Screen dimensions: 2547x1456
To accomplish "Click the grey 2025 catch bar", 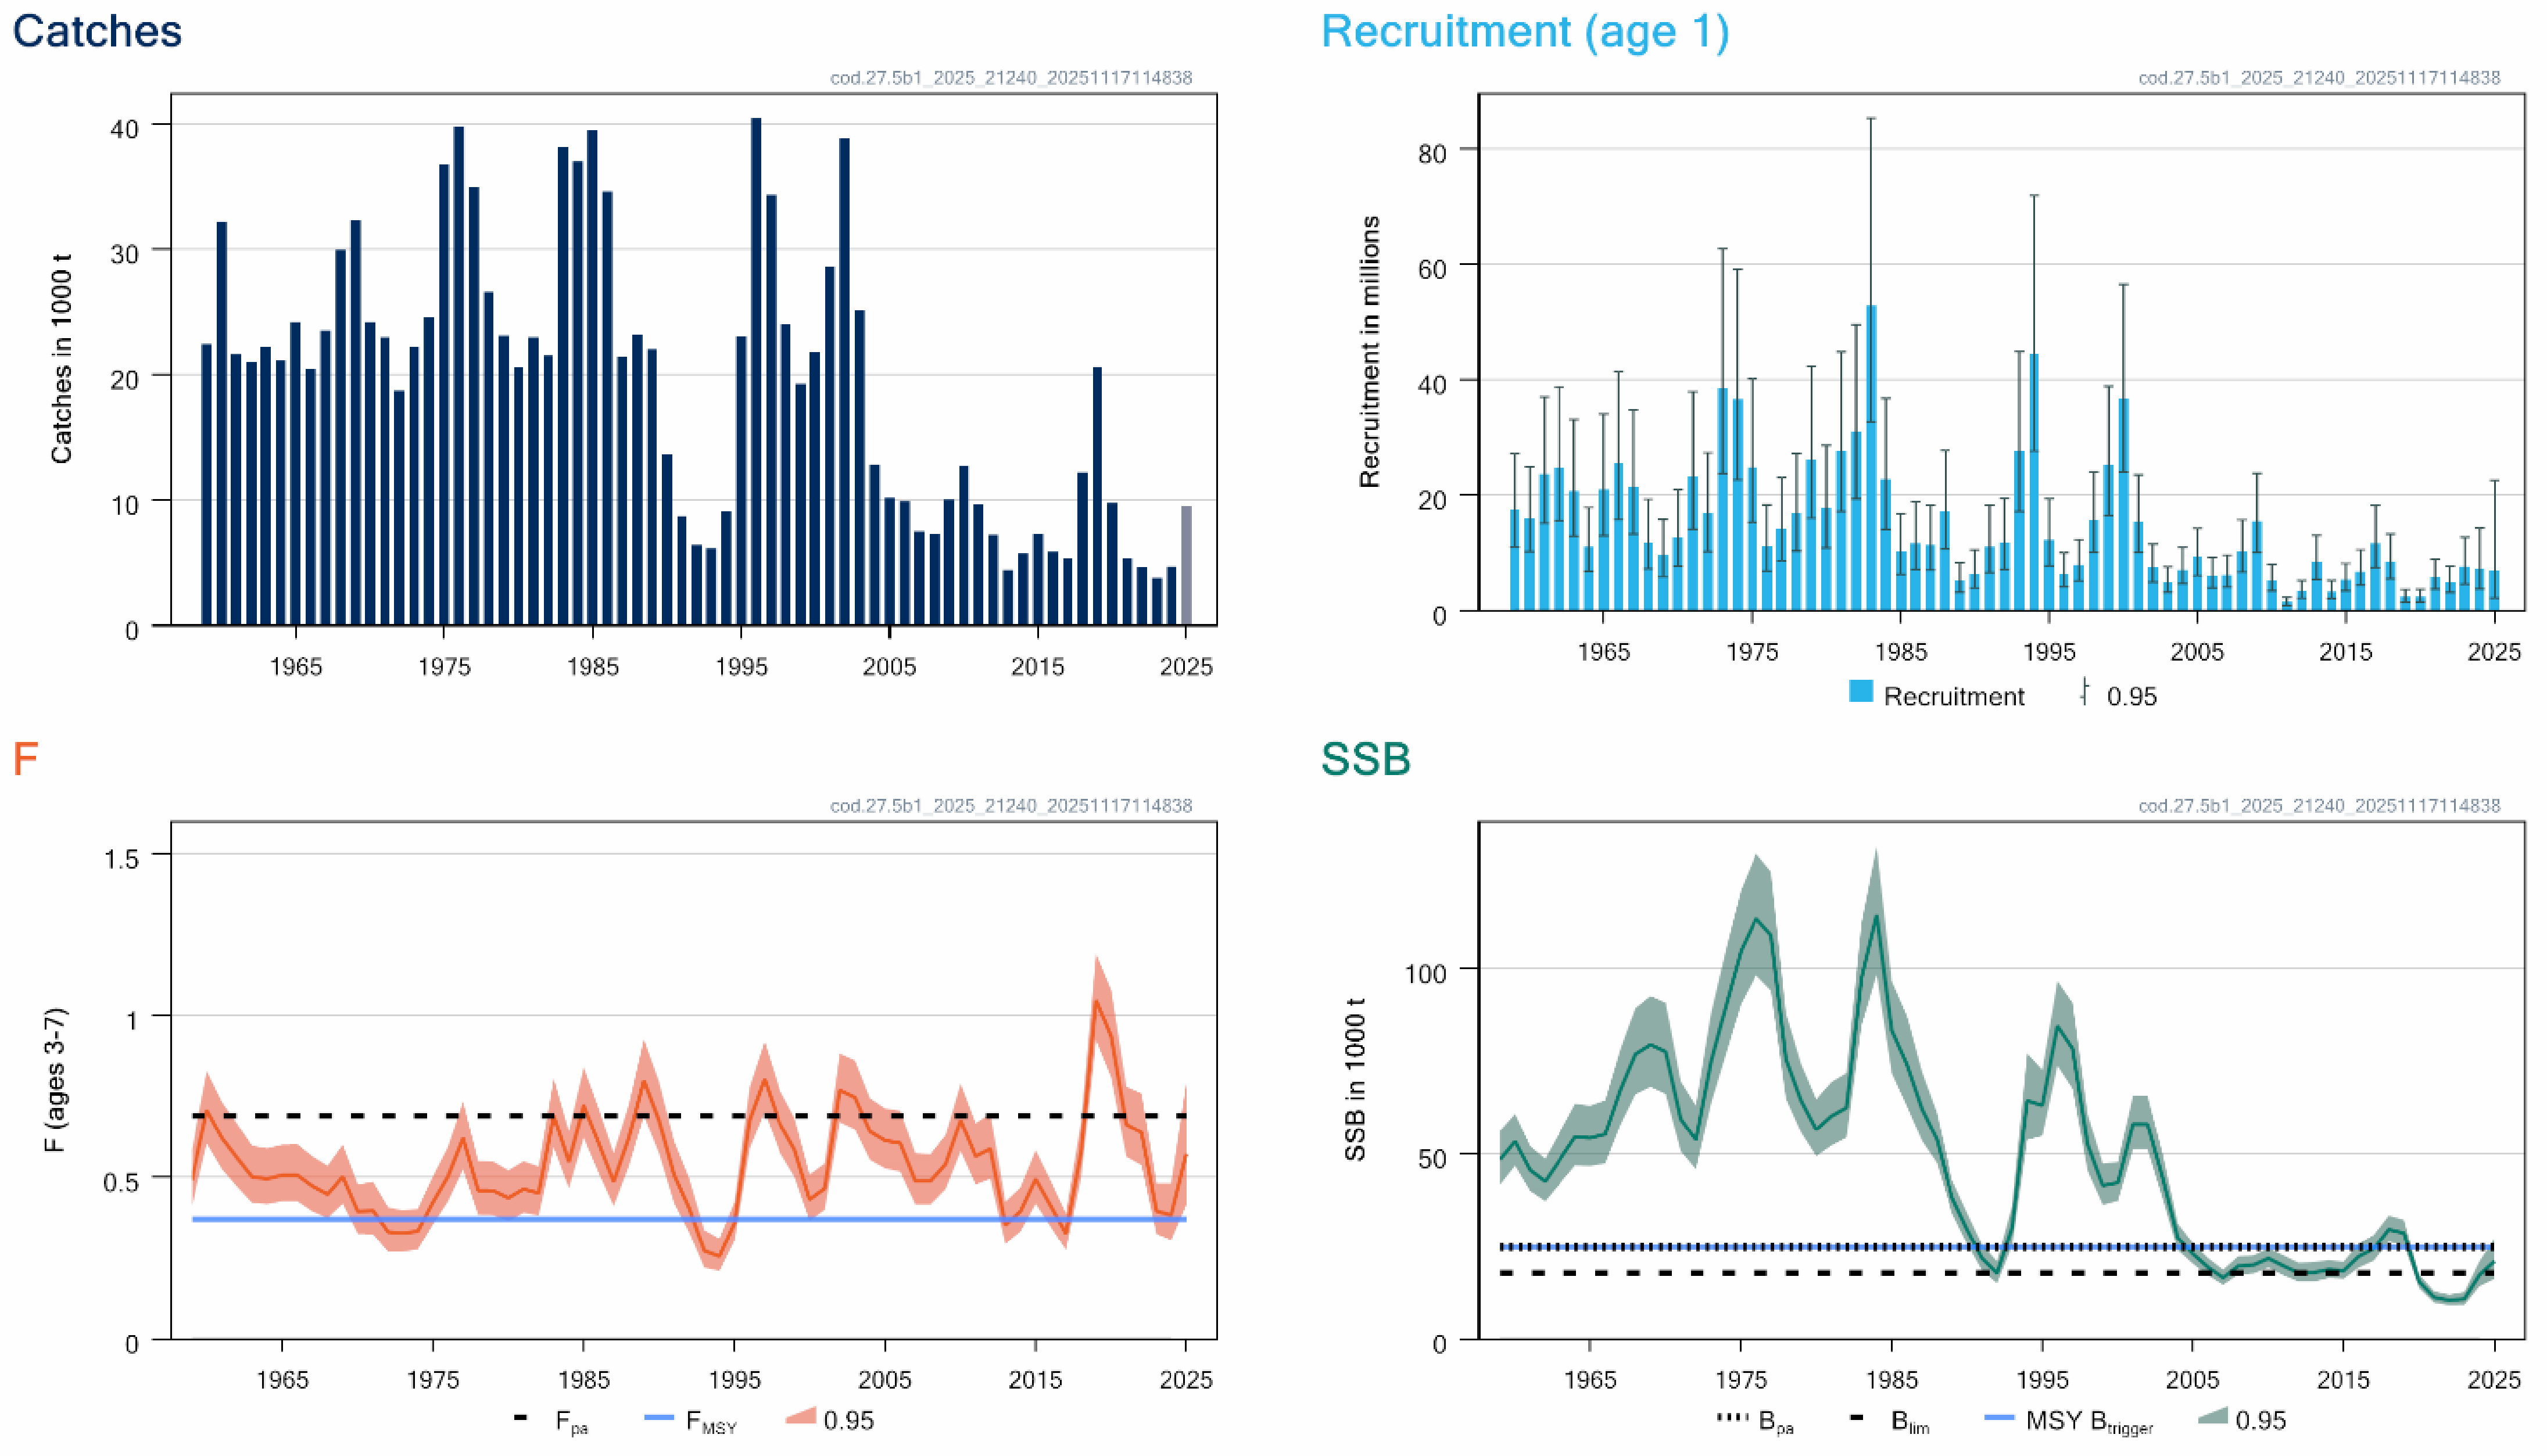I will 1186,565.
